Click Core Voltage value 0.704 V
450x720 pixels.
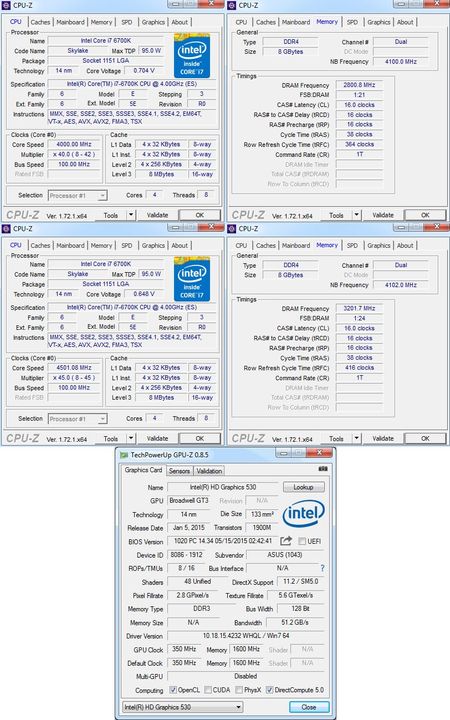144,71
